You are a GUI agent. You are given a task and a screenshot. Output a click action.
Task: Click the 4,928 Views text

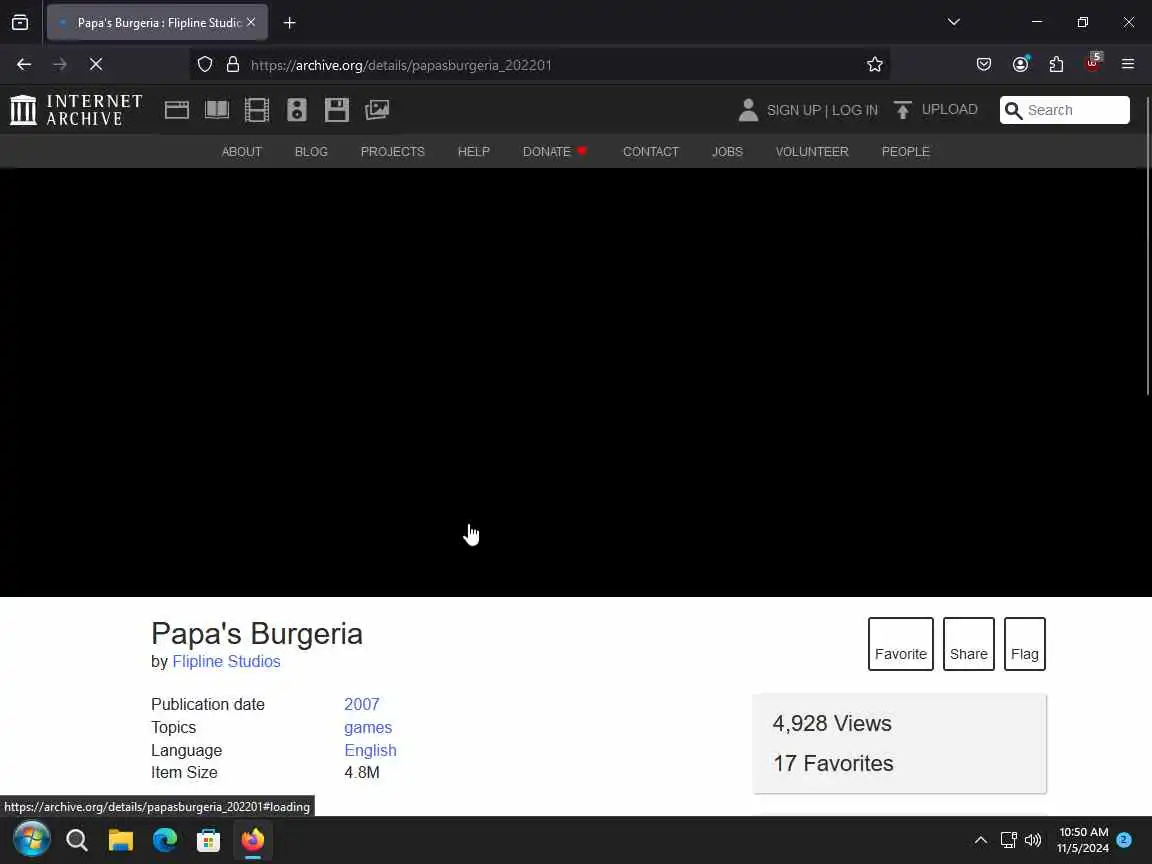point(832,723)
